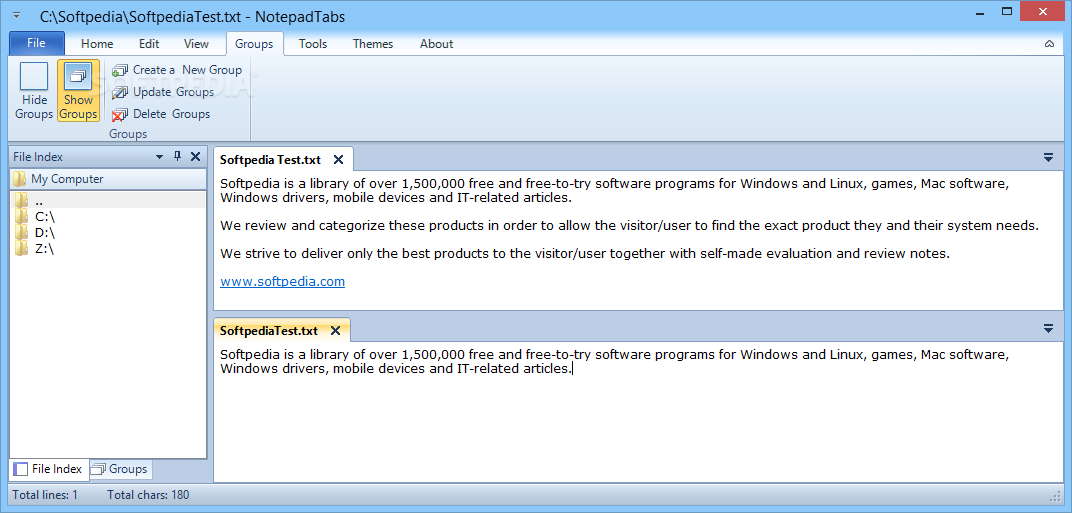Screen dimensions: 1072x513
Task: Open the quick access toolbar dropdown
Action: (17, 16)
